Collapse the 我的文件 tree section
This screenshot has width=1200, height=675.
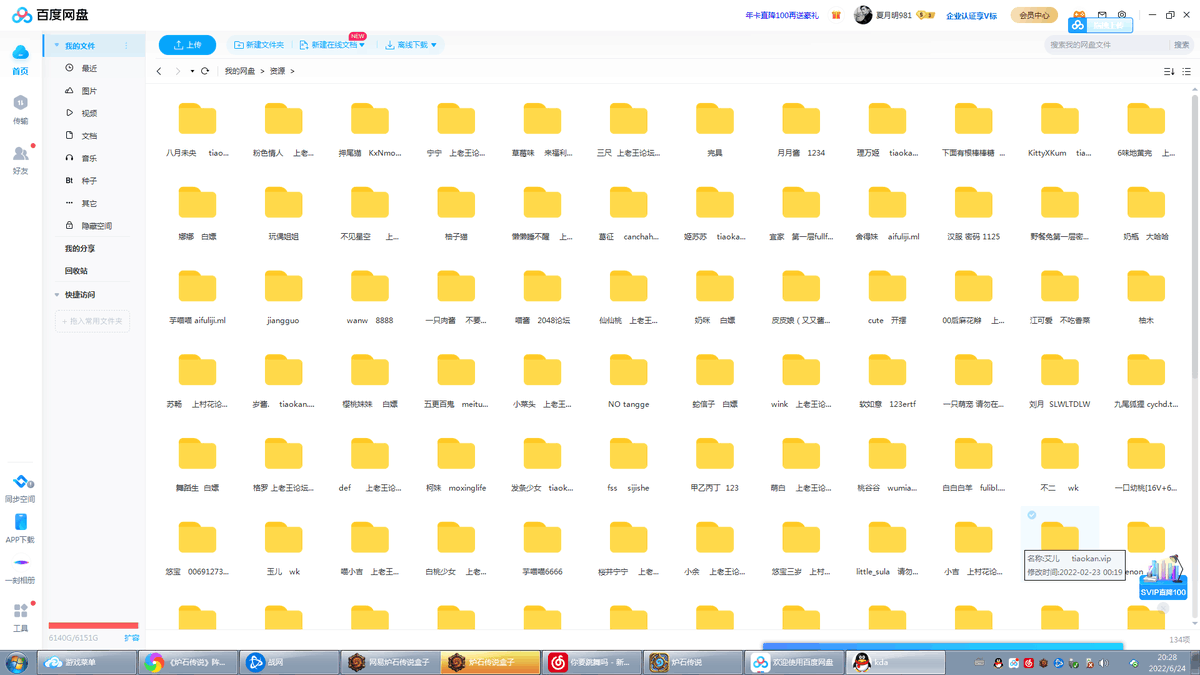(57, 46)
